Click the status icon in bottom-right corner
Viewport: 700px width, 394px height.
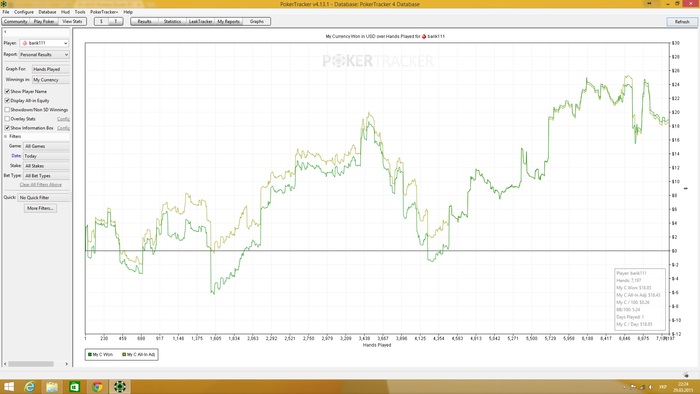(686, 375)
